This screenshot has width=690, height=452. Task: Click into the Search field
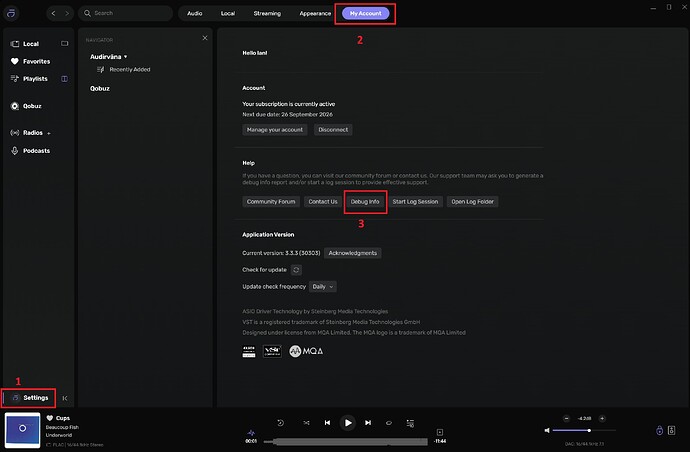tap(125, 13)
